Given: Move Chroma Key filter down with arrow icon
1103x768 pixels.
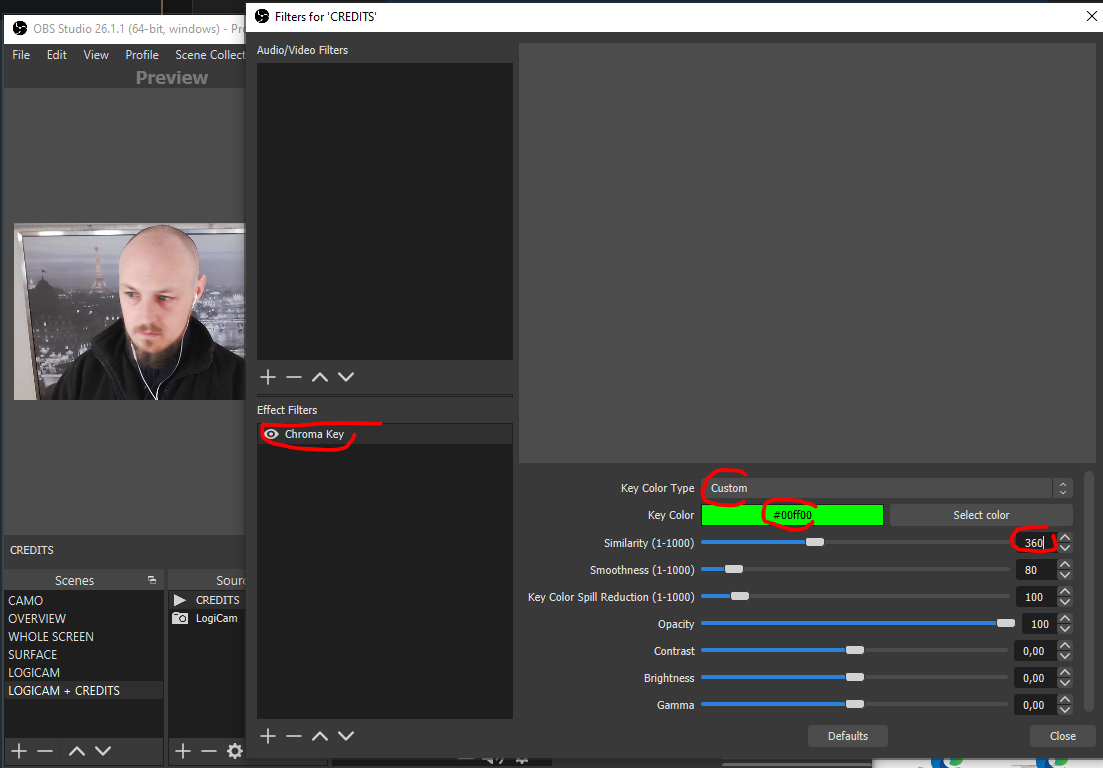Looking at the screenshot, I should (x=346, y=736).
